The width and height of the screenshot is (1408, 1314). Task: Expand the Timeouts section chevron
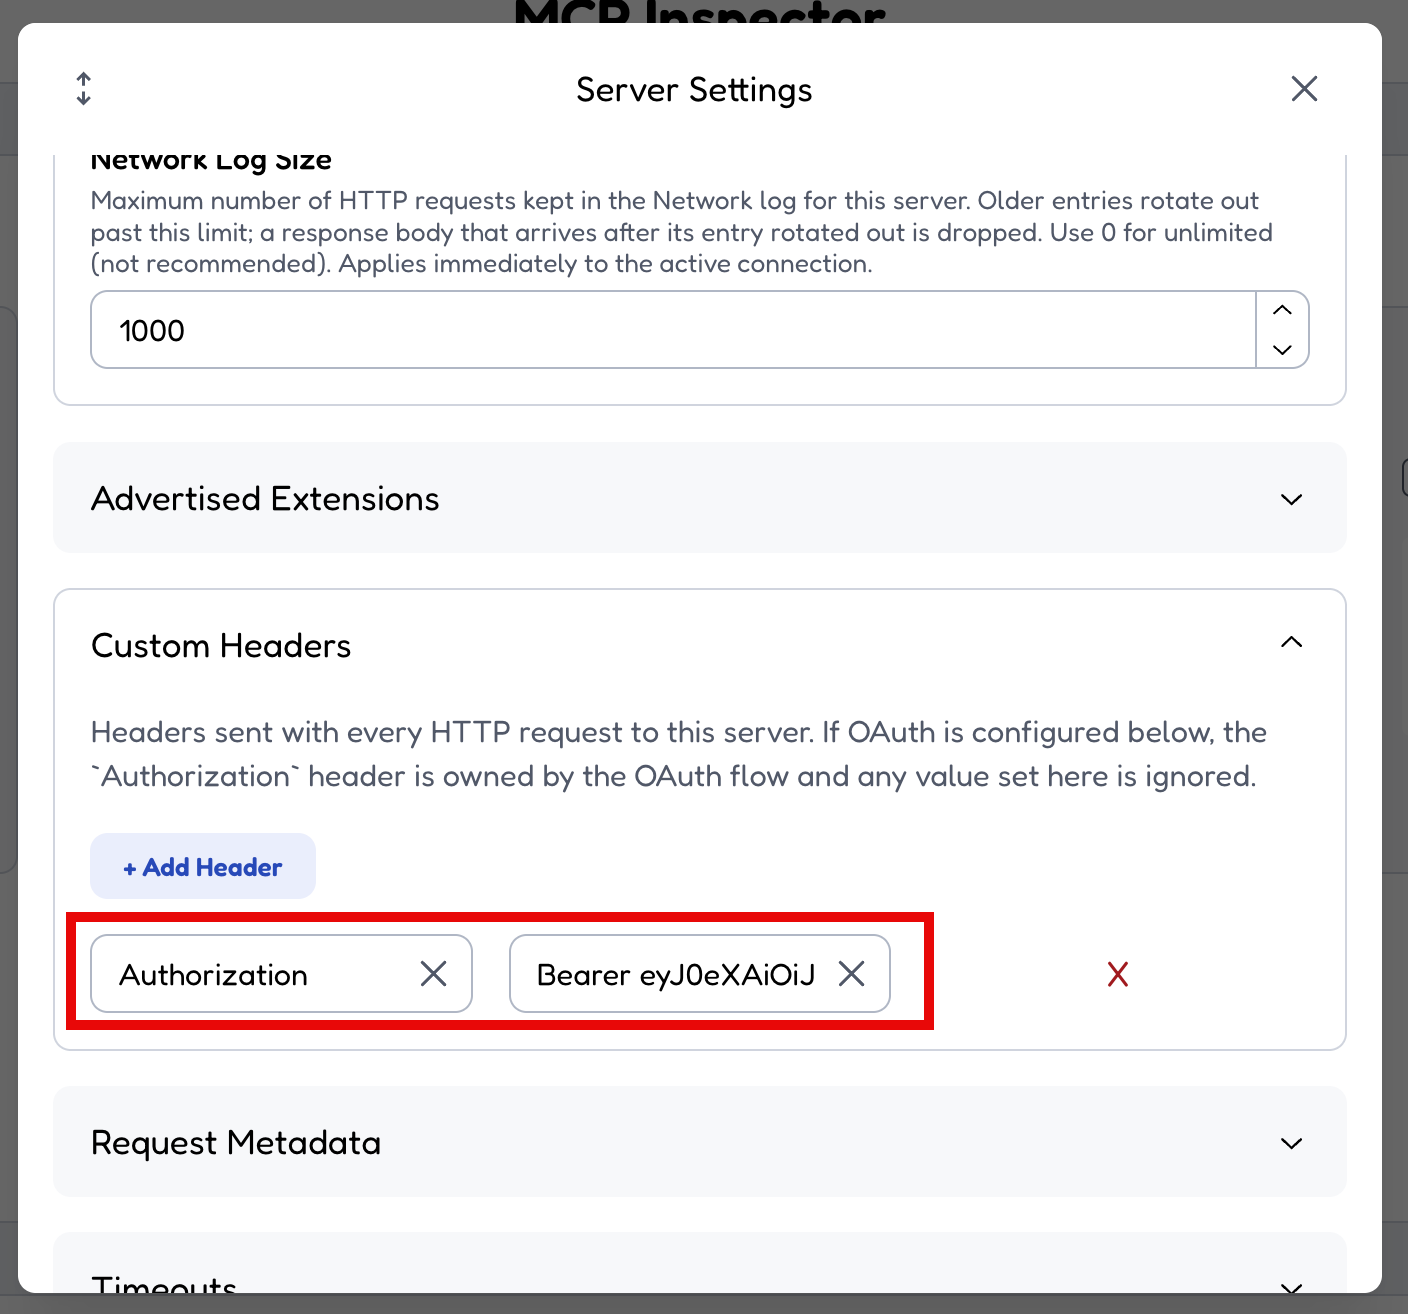[1292, 1288]
